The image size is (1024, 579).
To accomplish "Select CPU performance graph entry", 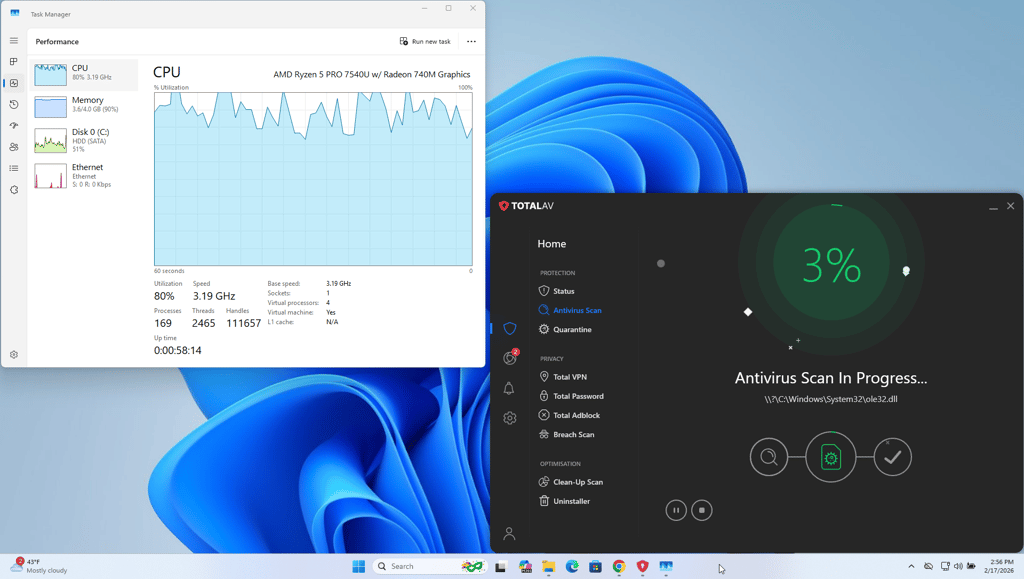I will pos(84,74).
